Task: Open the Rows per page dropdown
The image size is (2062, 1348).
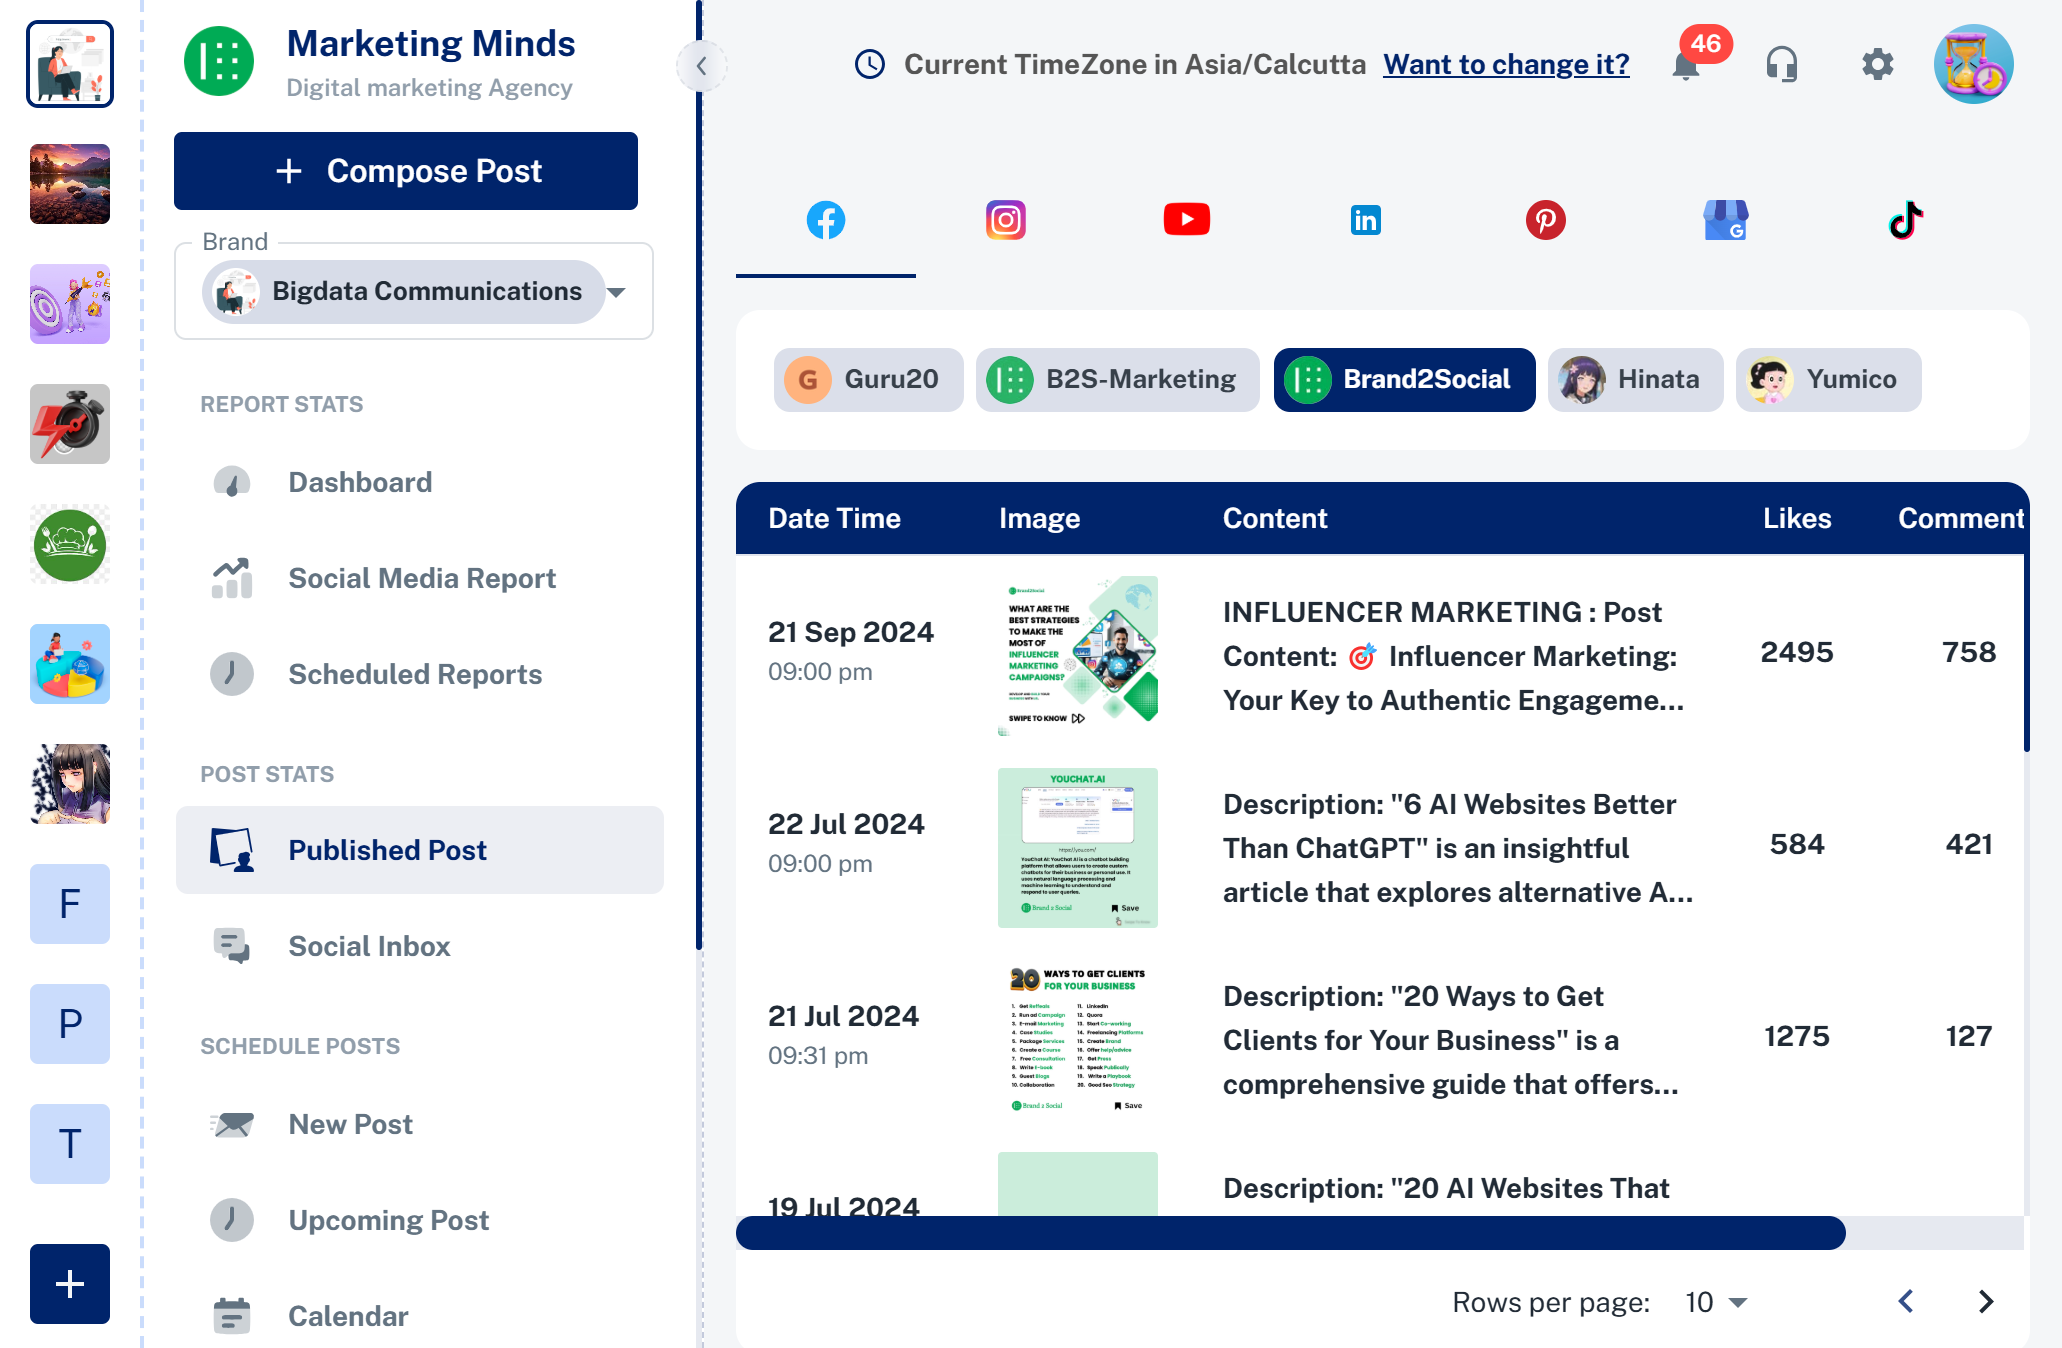Action: (1716, 1302)
